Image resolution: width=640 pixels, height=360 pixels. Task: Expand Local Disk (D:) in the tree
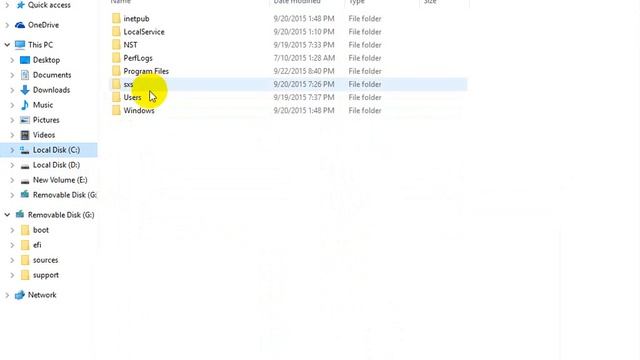pyautogui.click(x=12, y=165)
